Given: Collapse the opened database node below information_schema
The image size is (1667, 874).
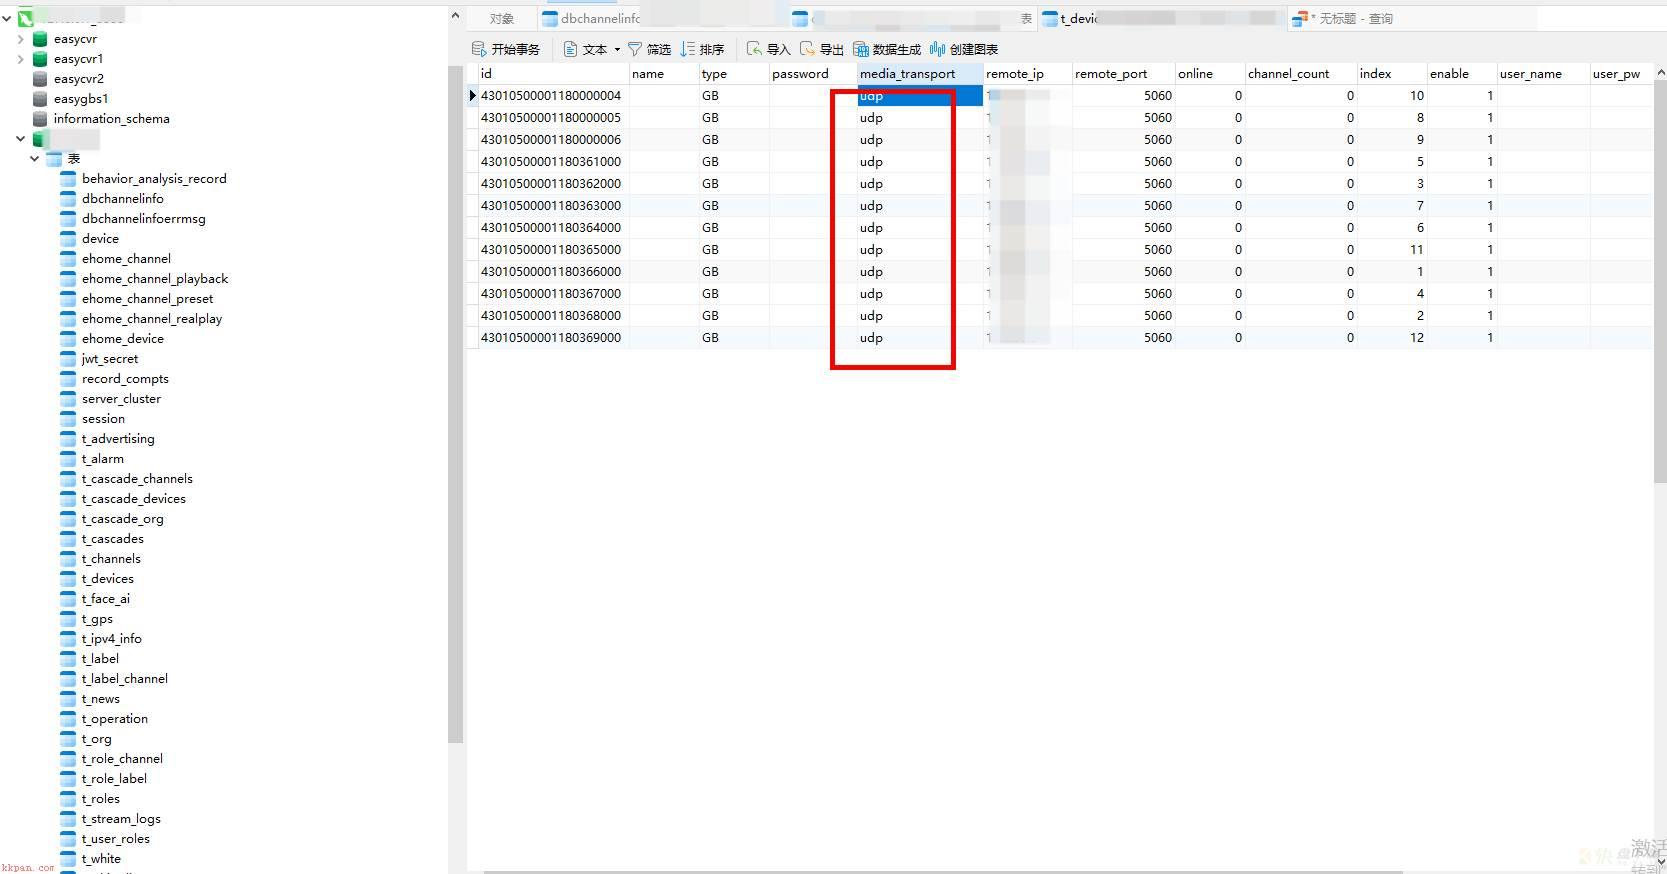Looking at the screenshot, I should (x=21, y=139).
